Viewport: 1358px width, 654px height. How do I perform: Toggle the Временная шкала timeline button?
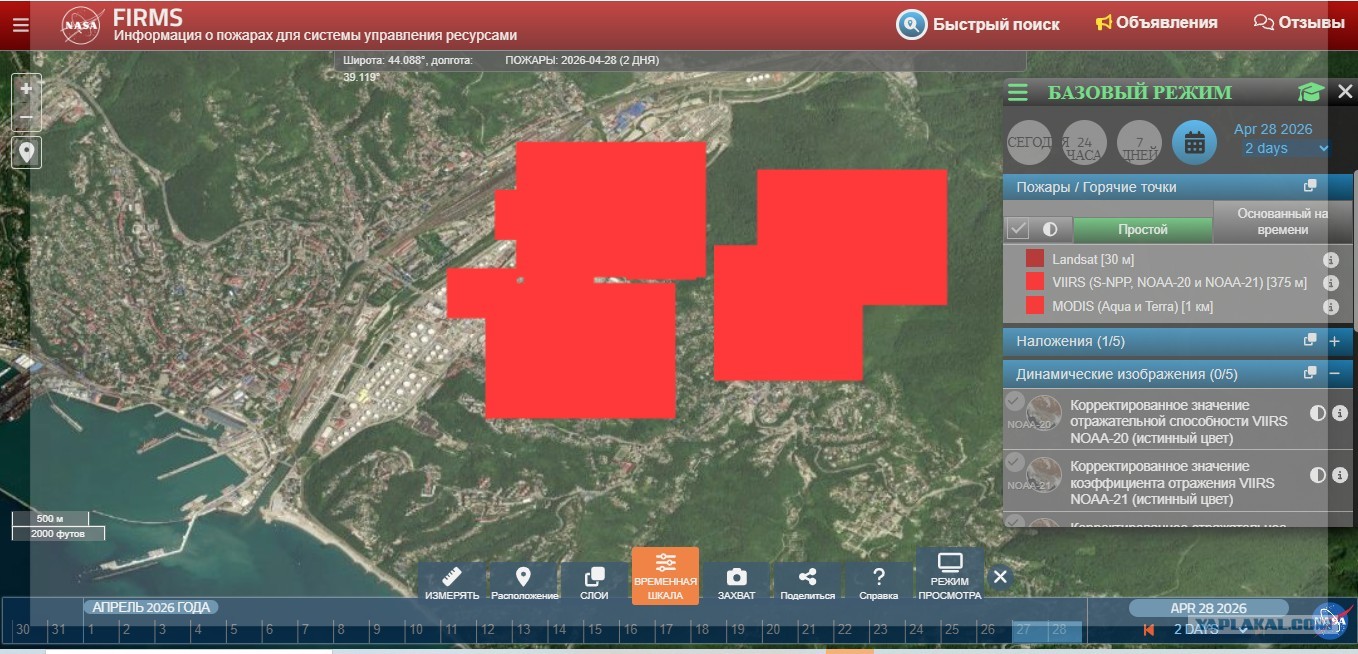(665, 577)
